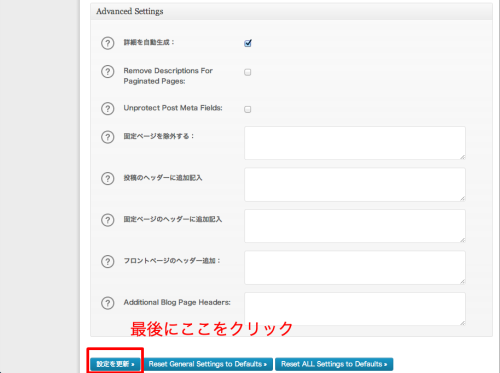Open help icon for Additional Blog Page Headers
Screen dimensions: 500x373
coord(107,303)
